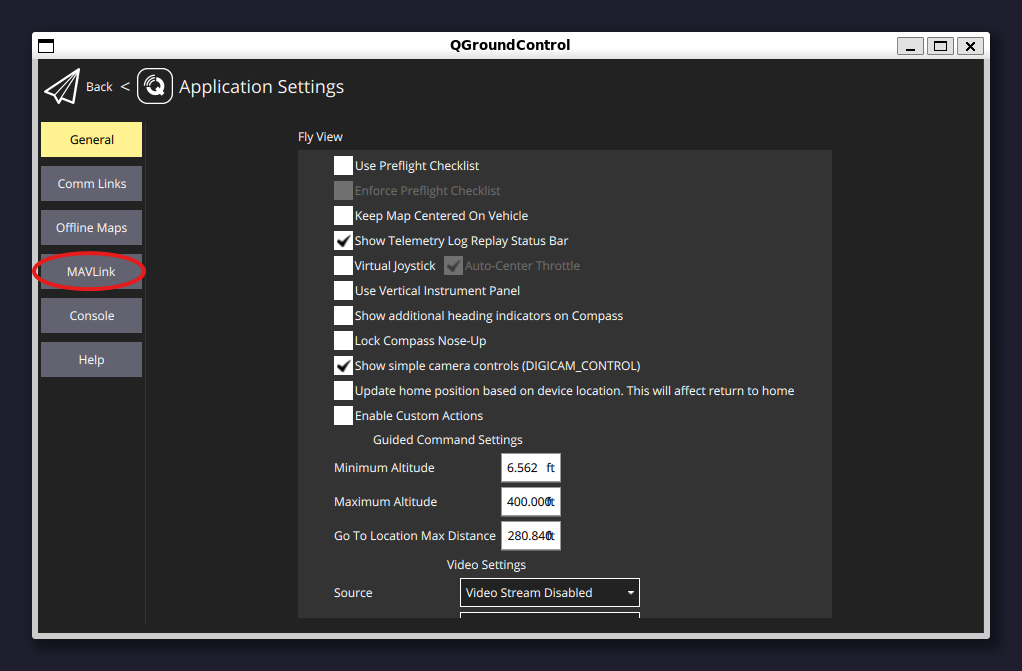
Task: Edit the Maximum Altitude field
Action: pyautogui.click(x=531, y=501)
